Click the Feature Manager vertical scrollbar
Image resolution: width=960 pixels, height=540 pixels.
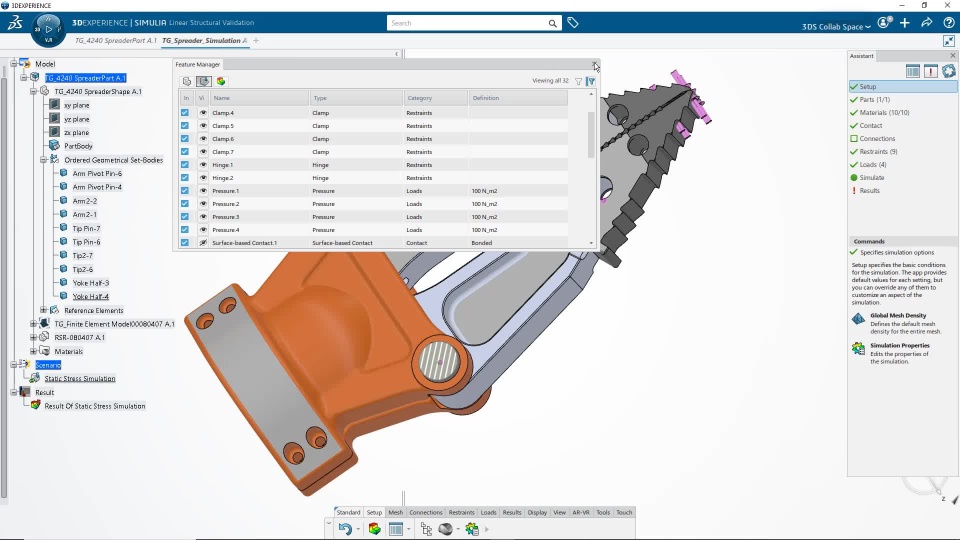pos(591,135)
